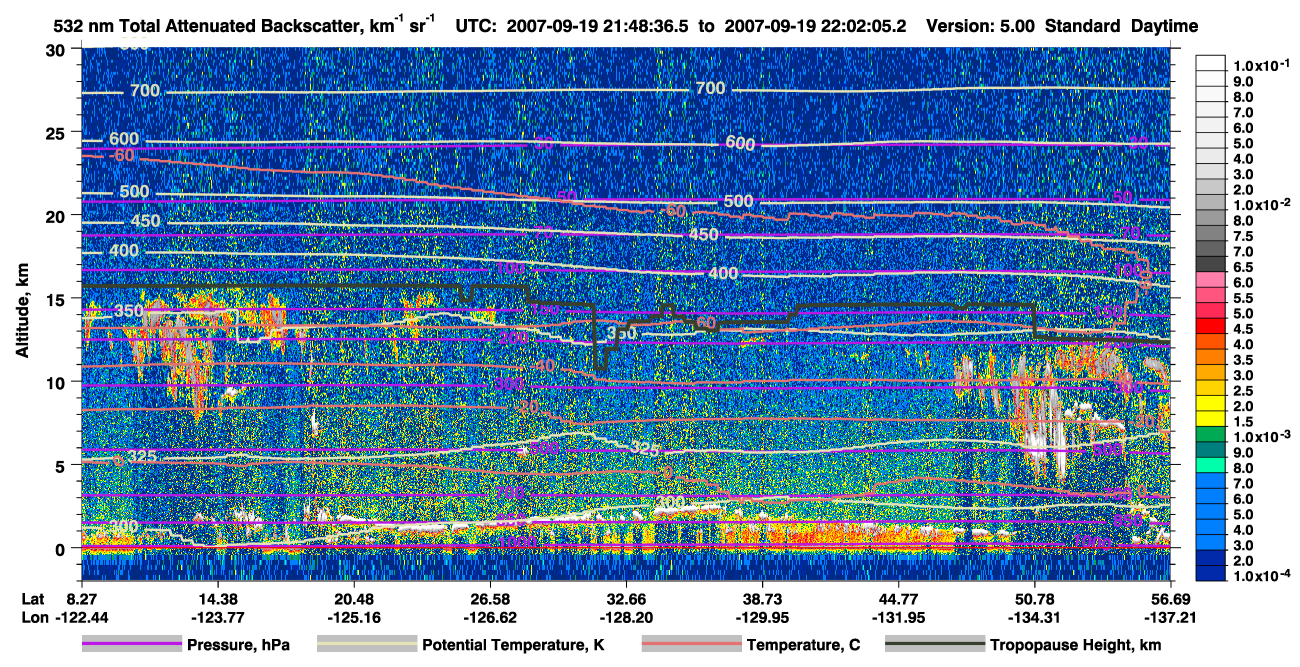Click the color bar label '7.5'
This screenshot has height=667, width=1300.
pyautogui.click(x=1244, y=236)
